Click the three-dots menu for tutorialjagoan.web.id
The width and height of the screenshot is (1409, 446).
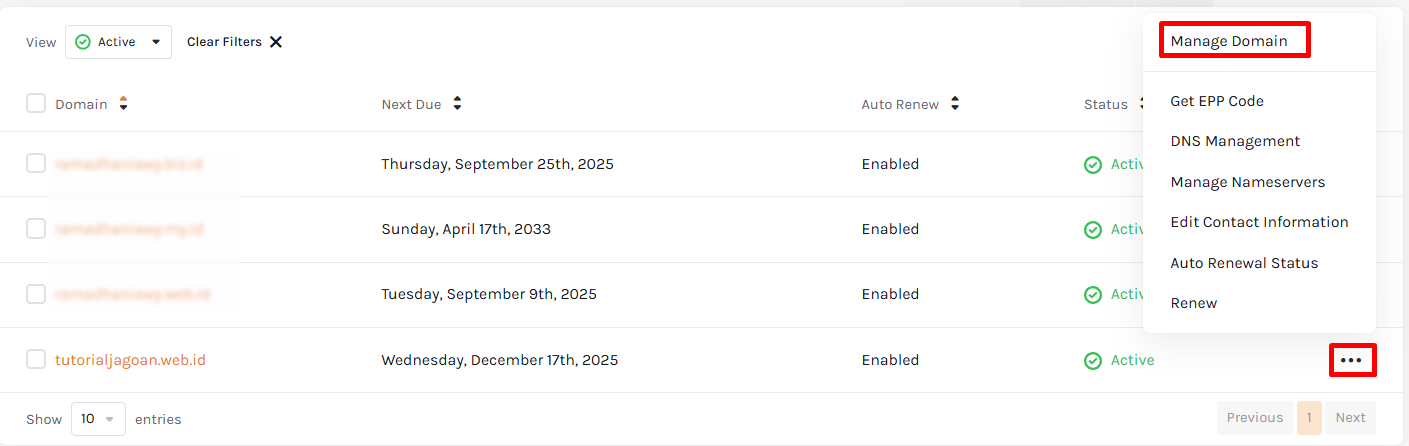pyautogui.click(x=1351, y=360)
